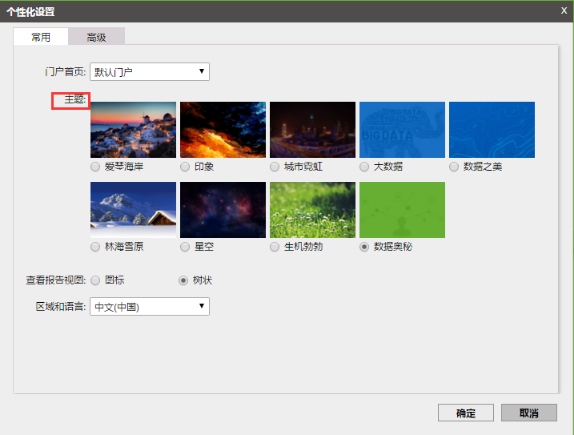Select the 爱琴海岸 theme thumbnail
The width and height of the screenshot is (574, 435).
click(133, 130)
